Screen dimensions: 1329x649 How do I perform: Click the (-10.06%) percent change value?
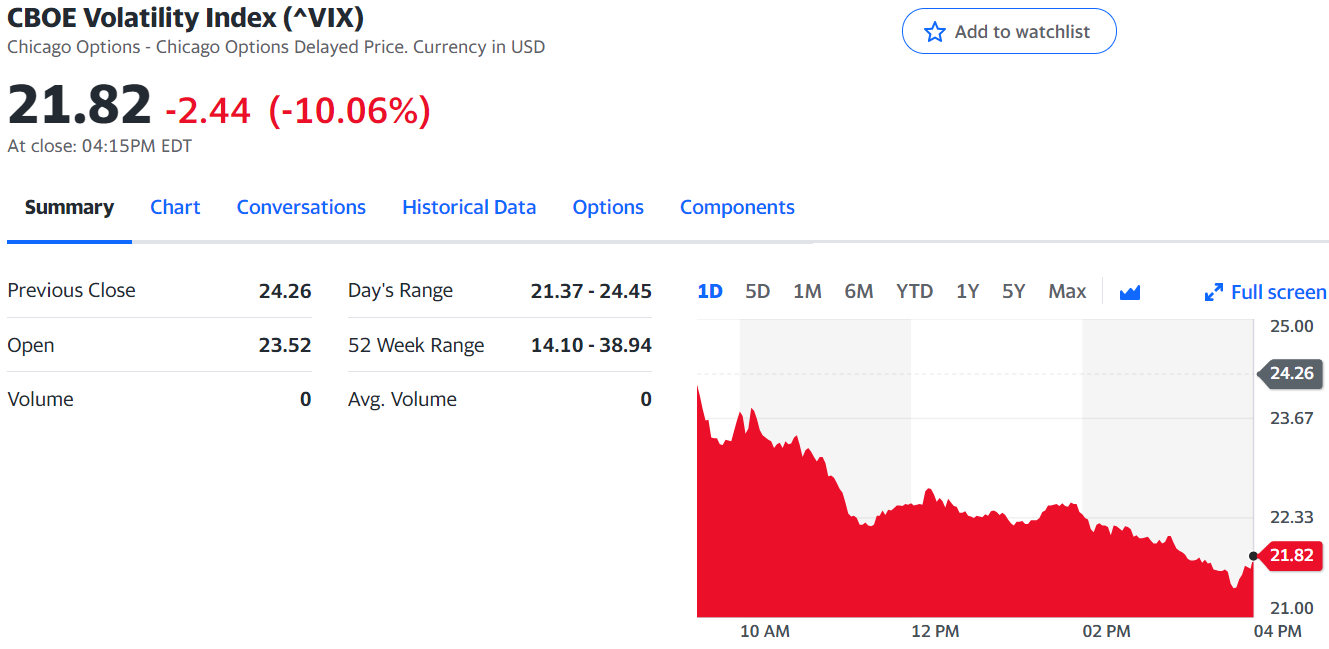coord(350,110)
